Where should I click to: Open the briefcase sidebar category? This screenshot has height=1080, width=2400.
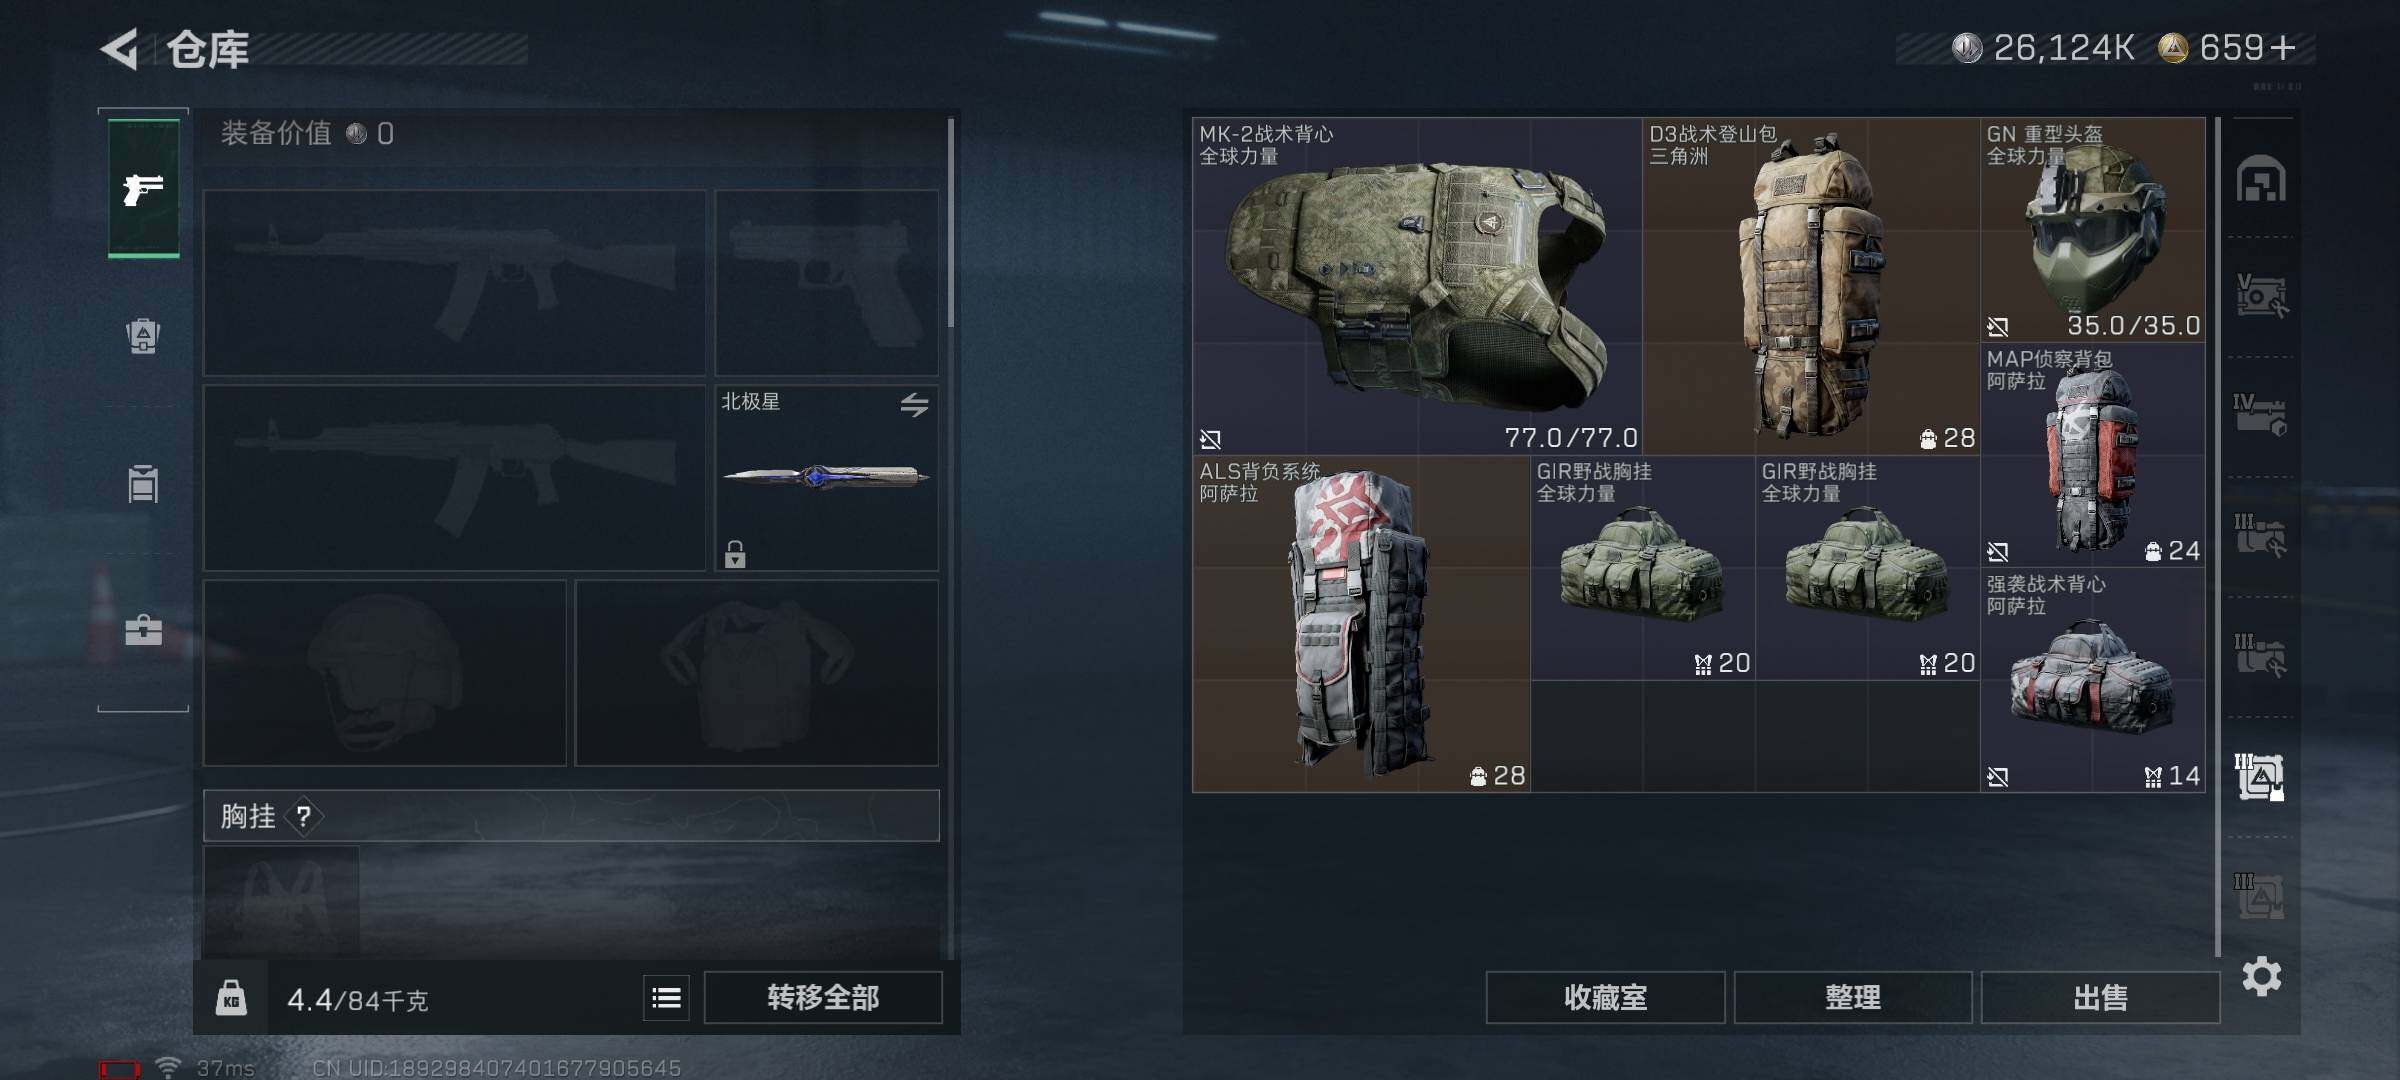tap(143, 629)
